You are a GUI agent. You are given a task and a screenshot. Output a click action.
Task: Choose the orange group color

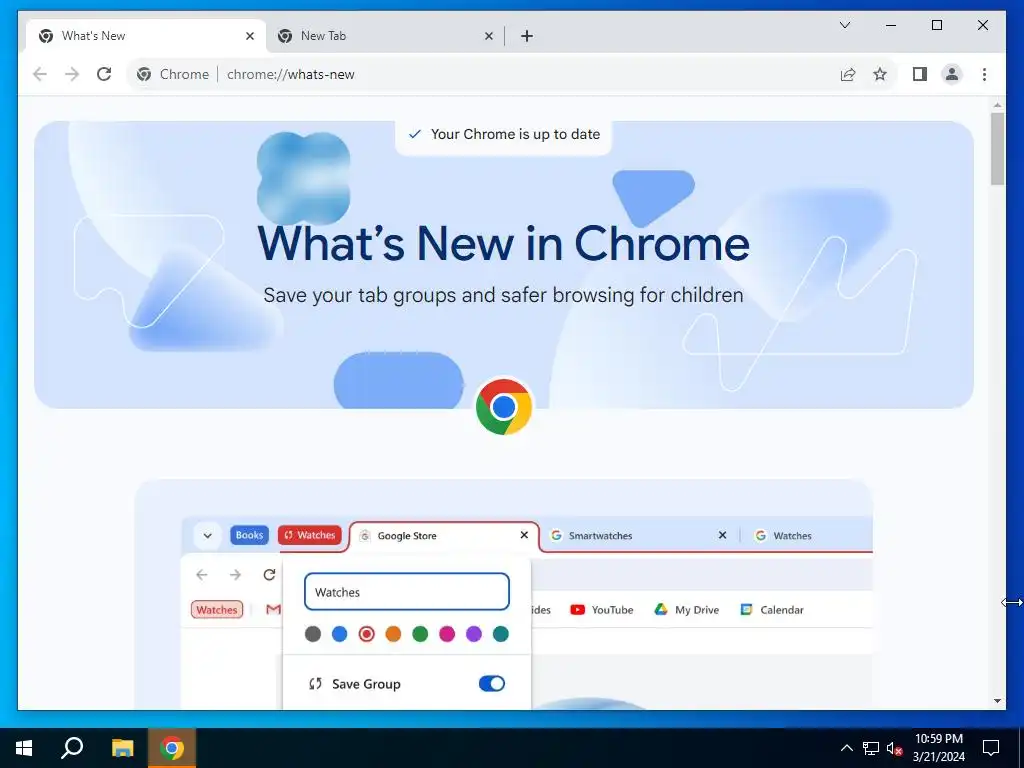point(393,633)
